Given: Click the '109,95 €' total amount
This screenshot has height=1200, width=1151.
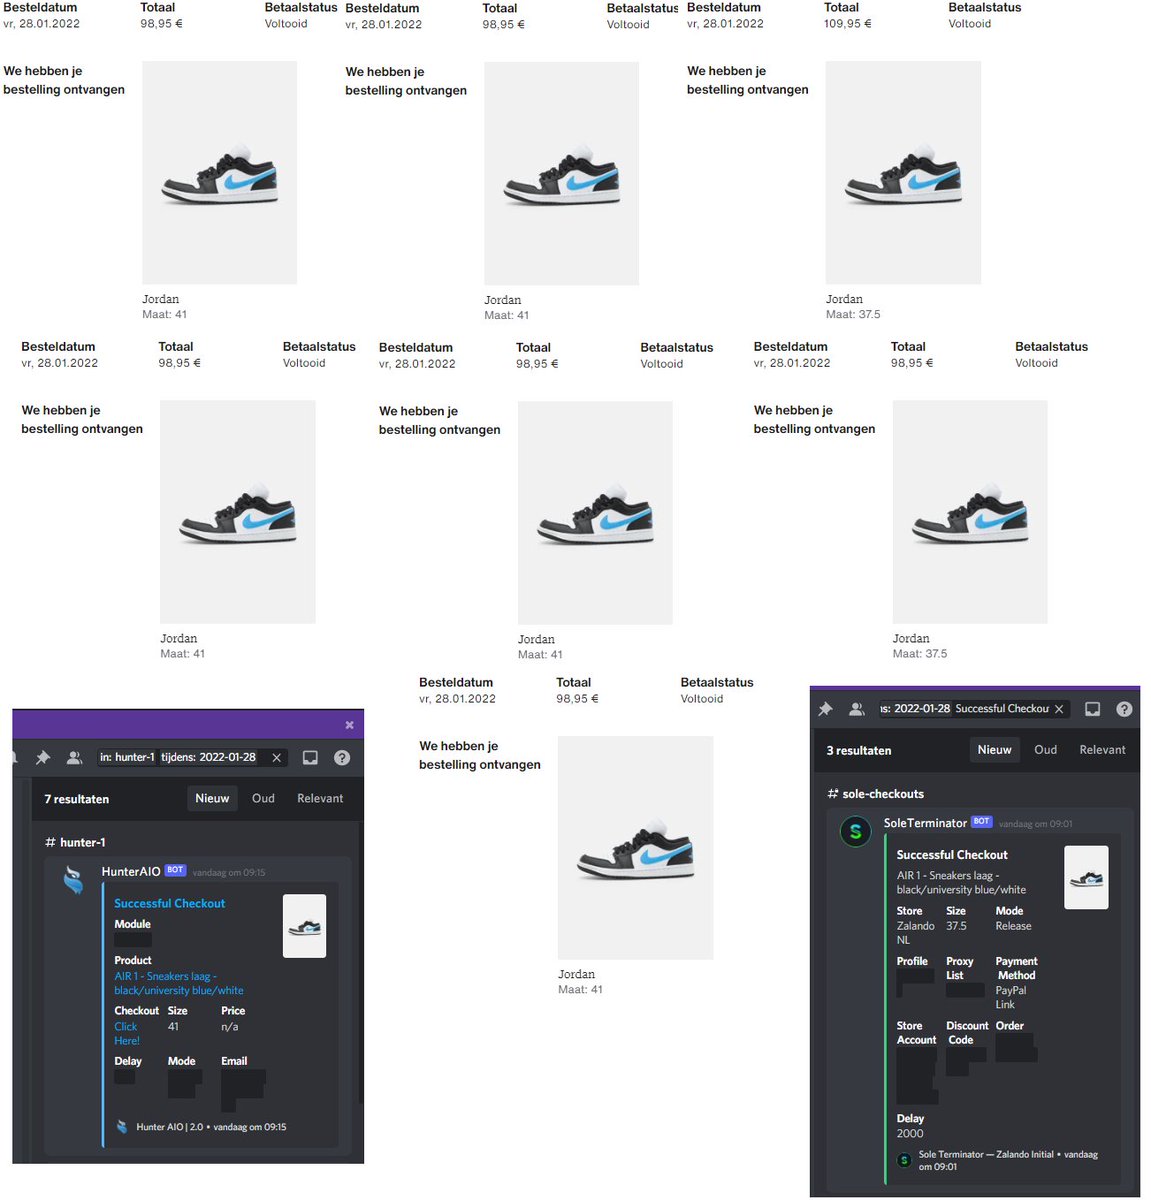Looking at the screenshot, I should click(x=848, y=24).
